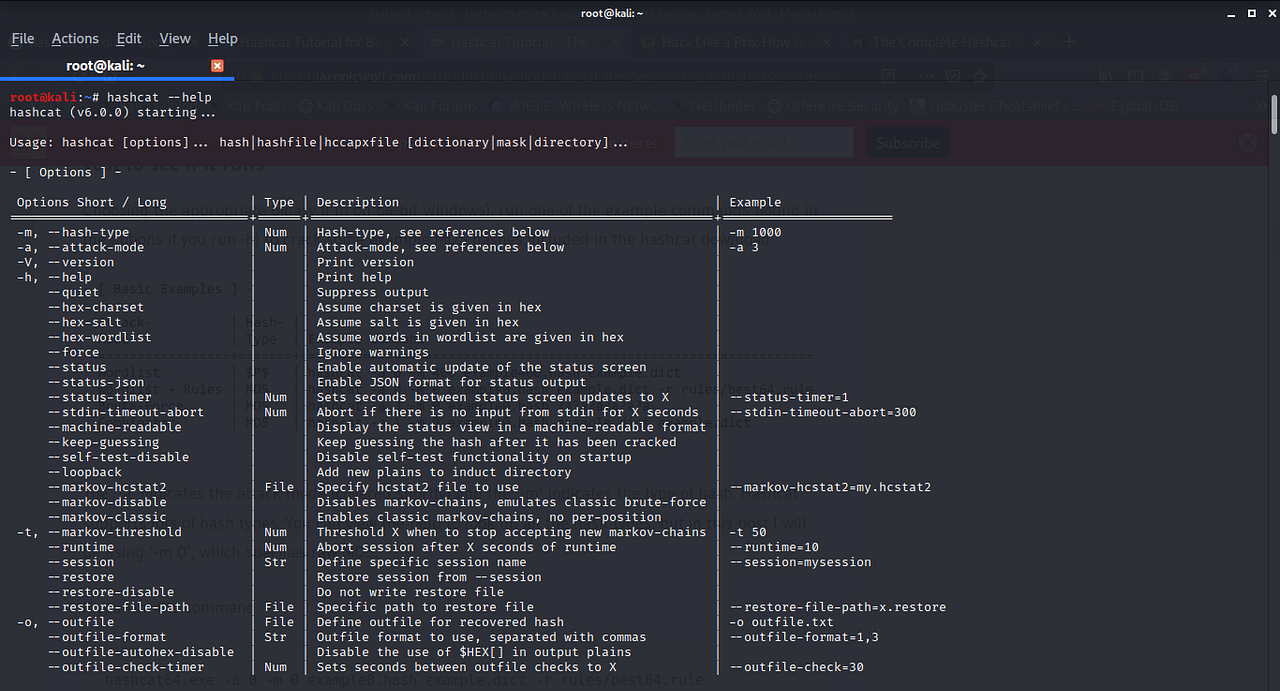The width and height of the screenshot is (1280, 691).
Task: Open the sidebar view icon
Action: pyautogui.click(x=1135, y=75)
